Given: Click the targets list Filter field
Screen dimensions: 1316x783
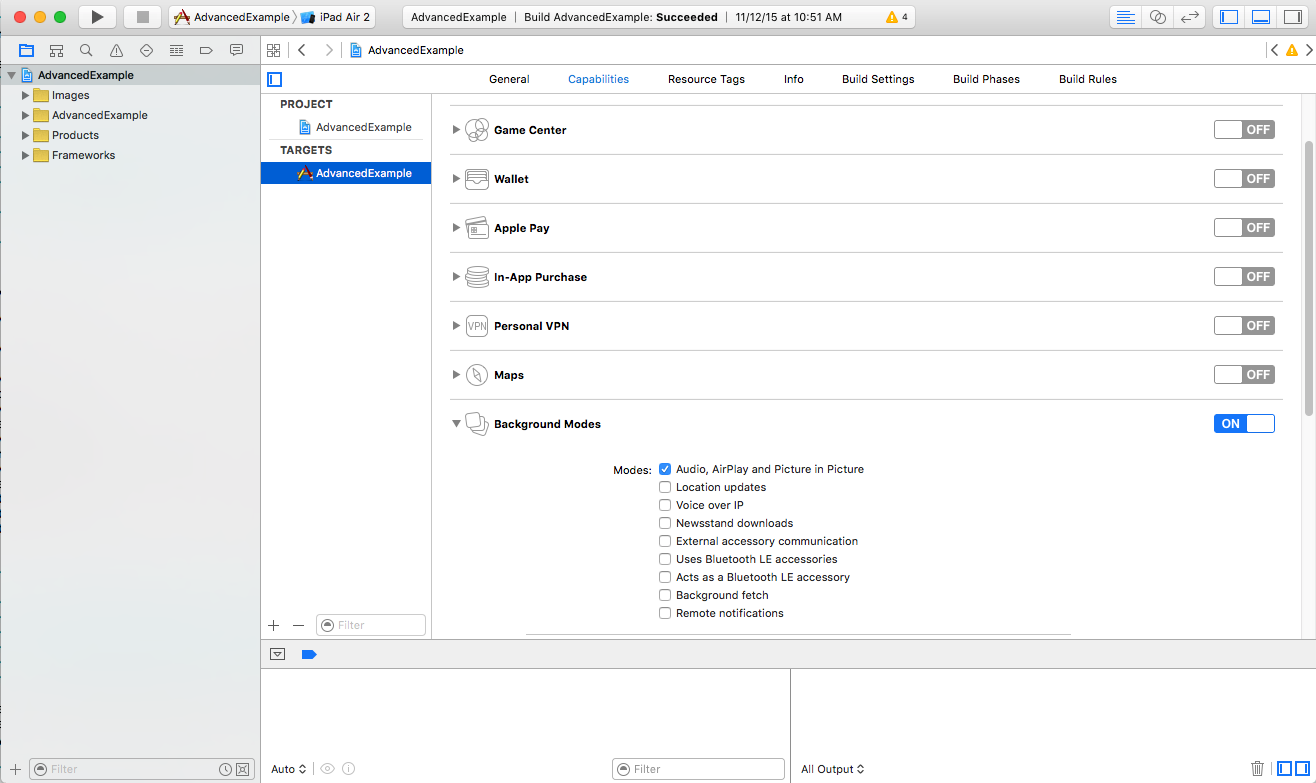Looking at the screenshot, I should [371, 625].
